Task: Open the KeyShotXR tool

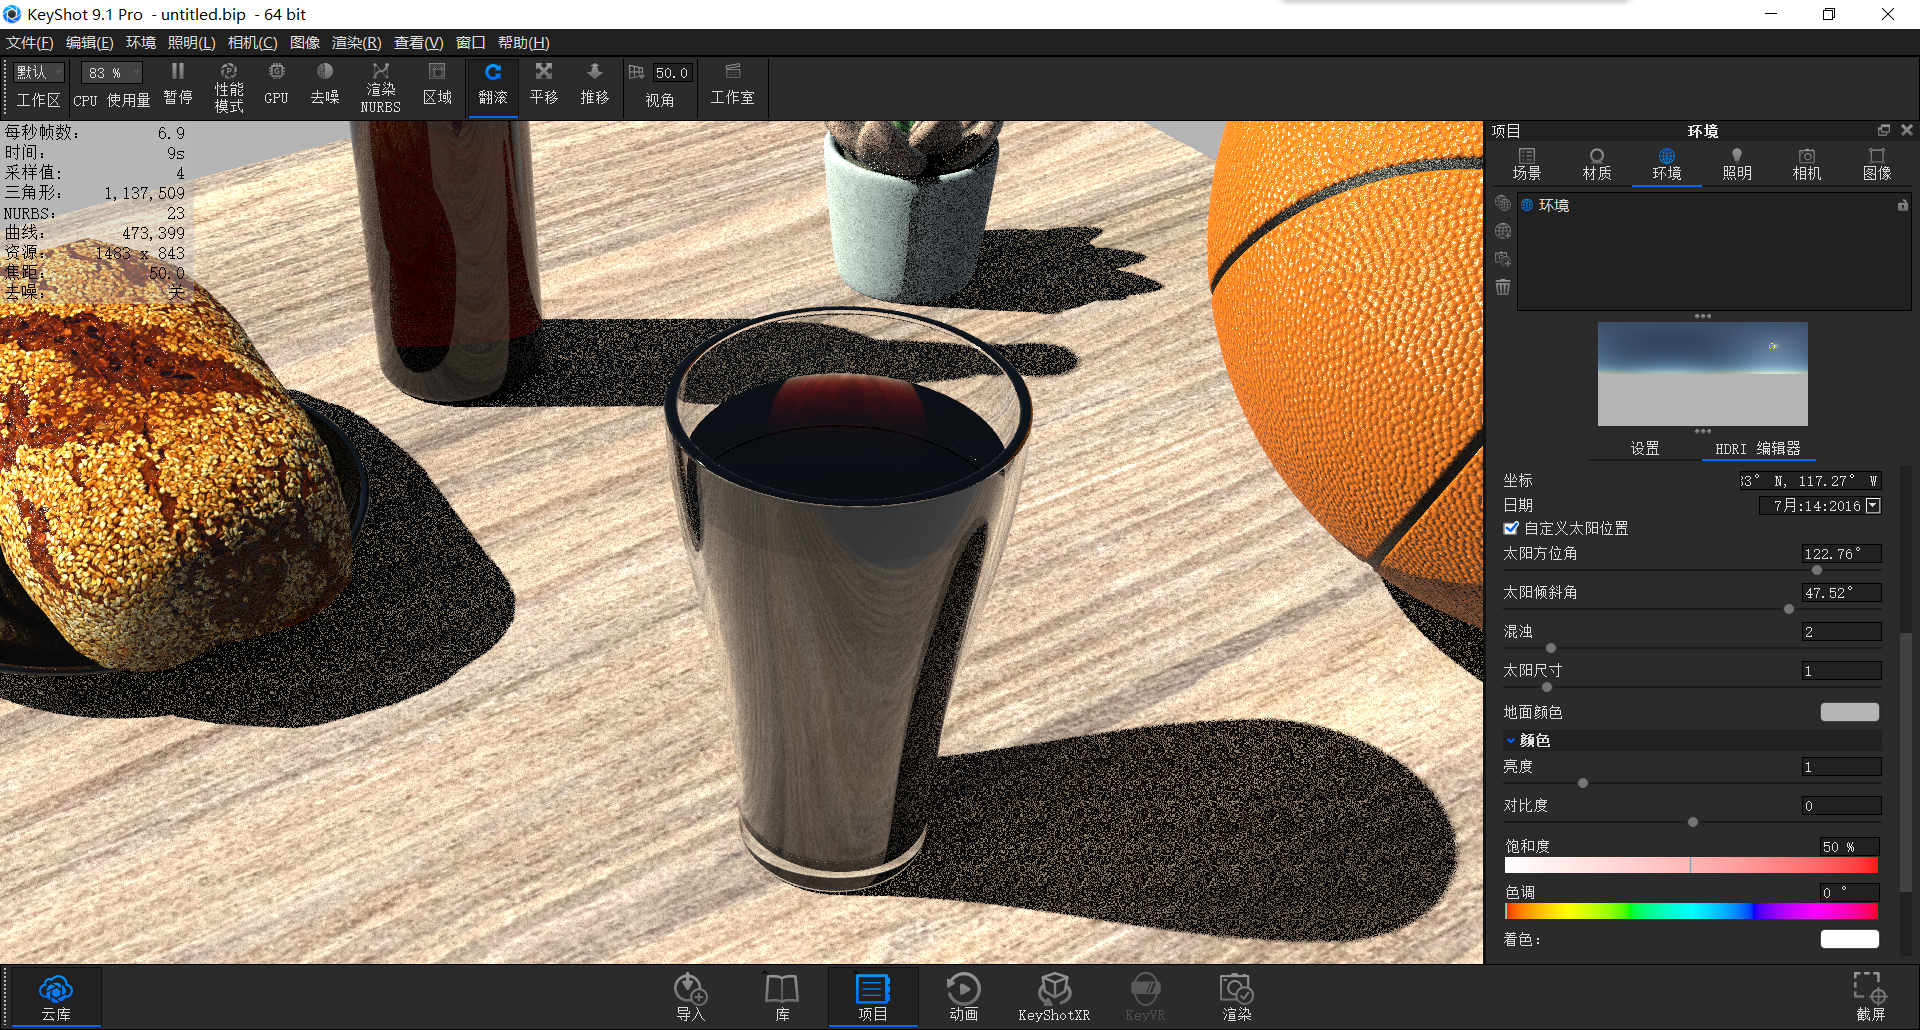Action: point(1054,996)
